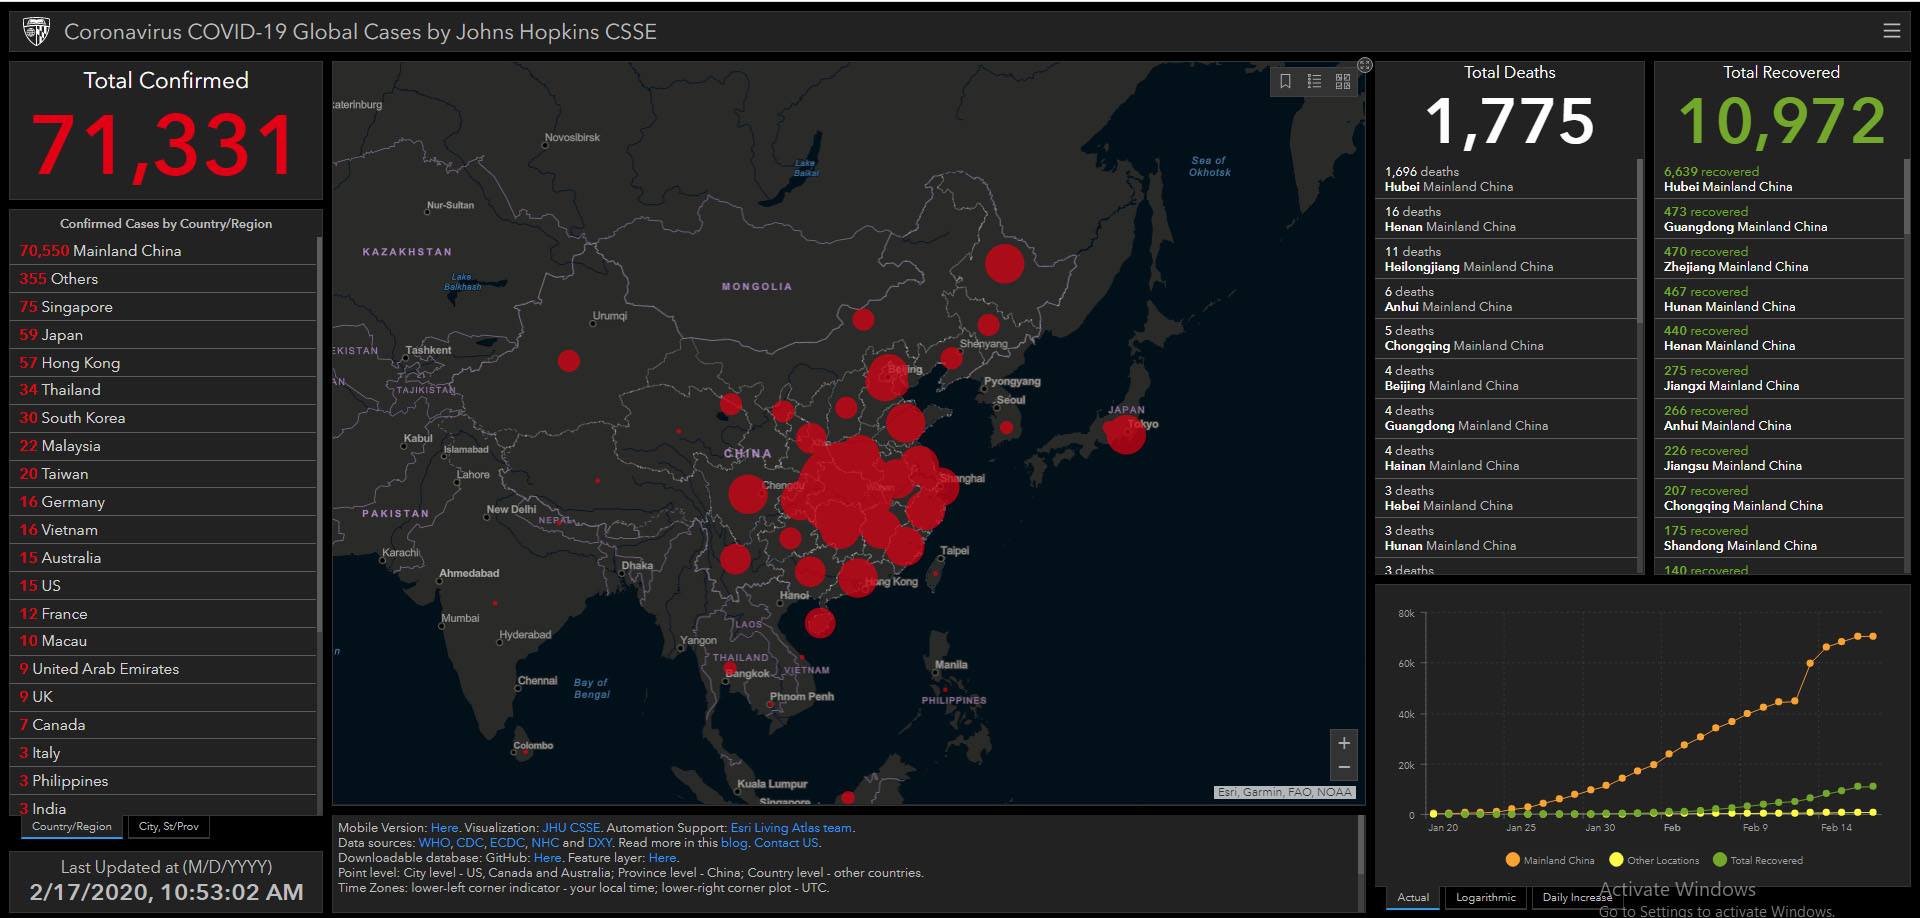Select the Actual chart tab
This screenshot has height=918, width=1920.
pyautogui.click(x=1412, y=897)
